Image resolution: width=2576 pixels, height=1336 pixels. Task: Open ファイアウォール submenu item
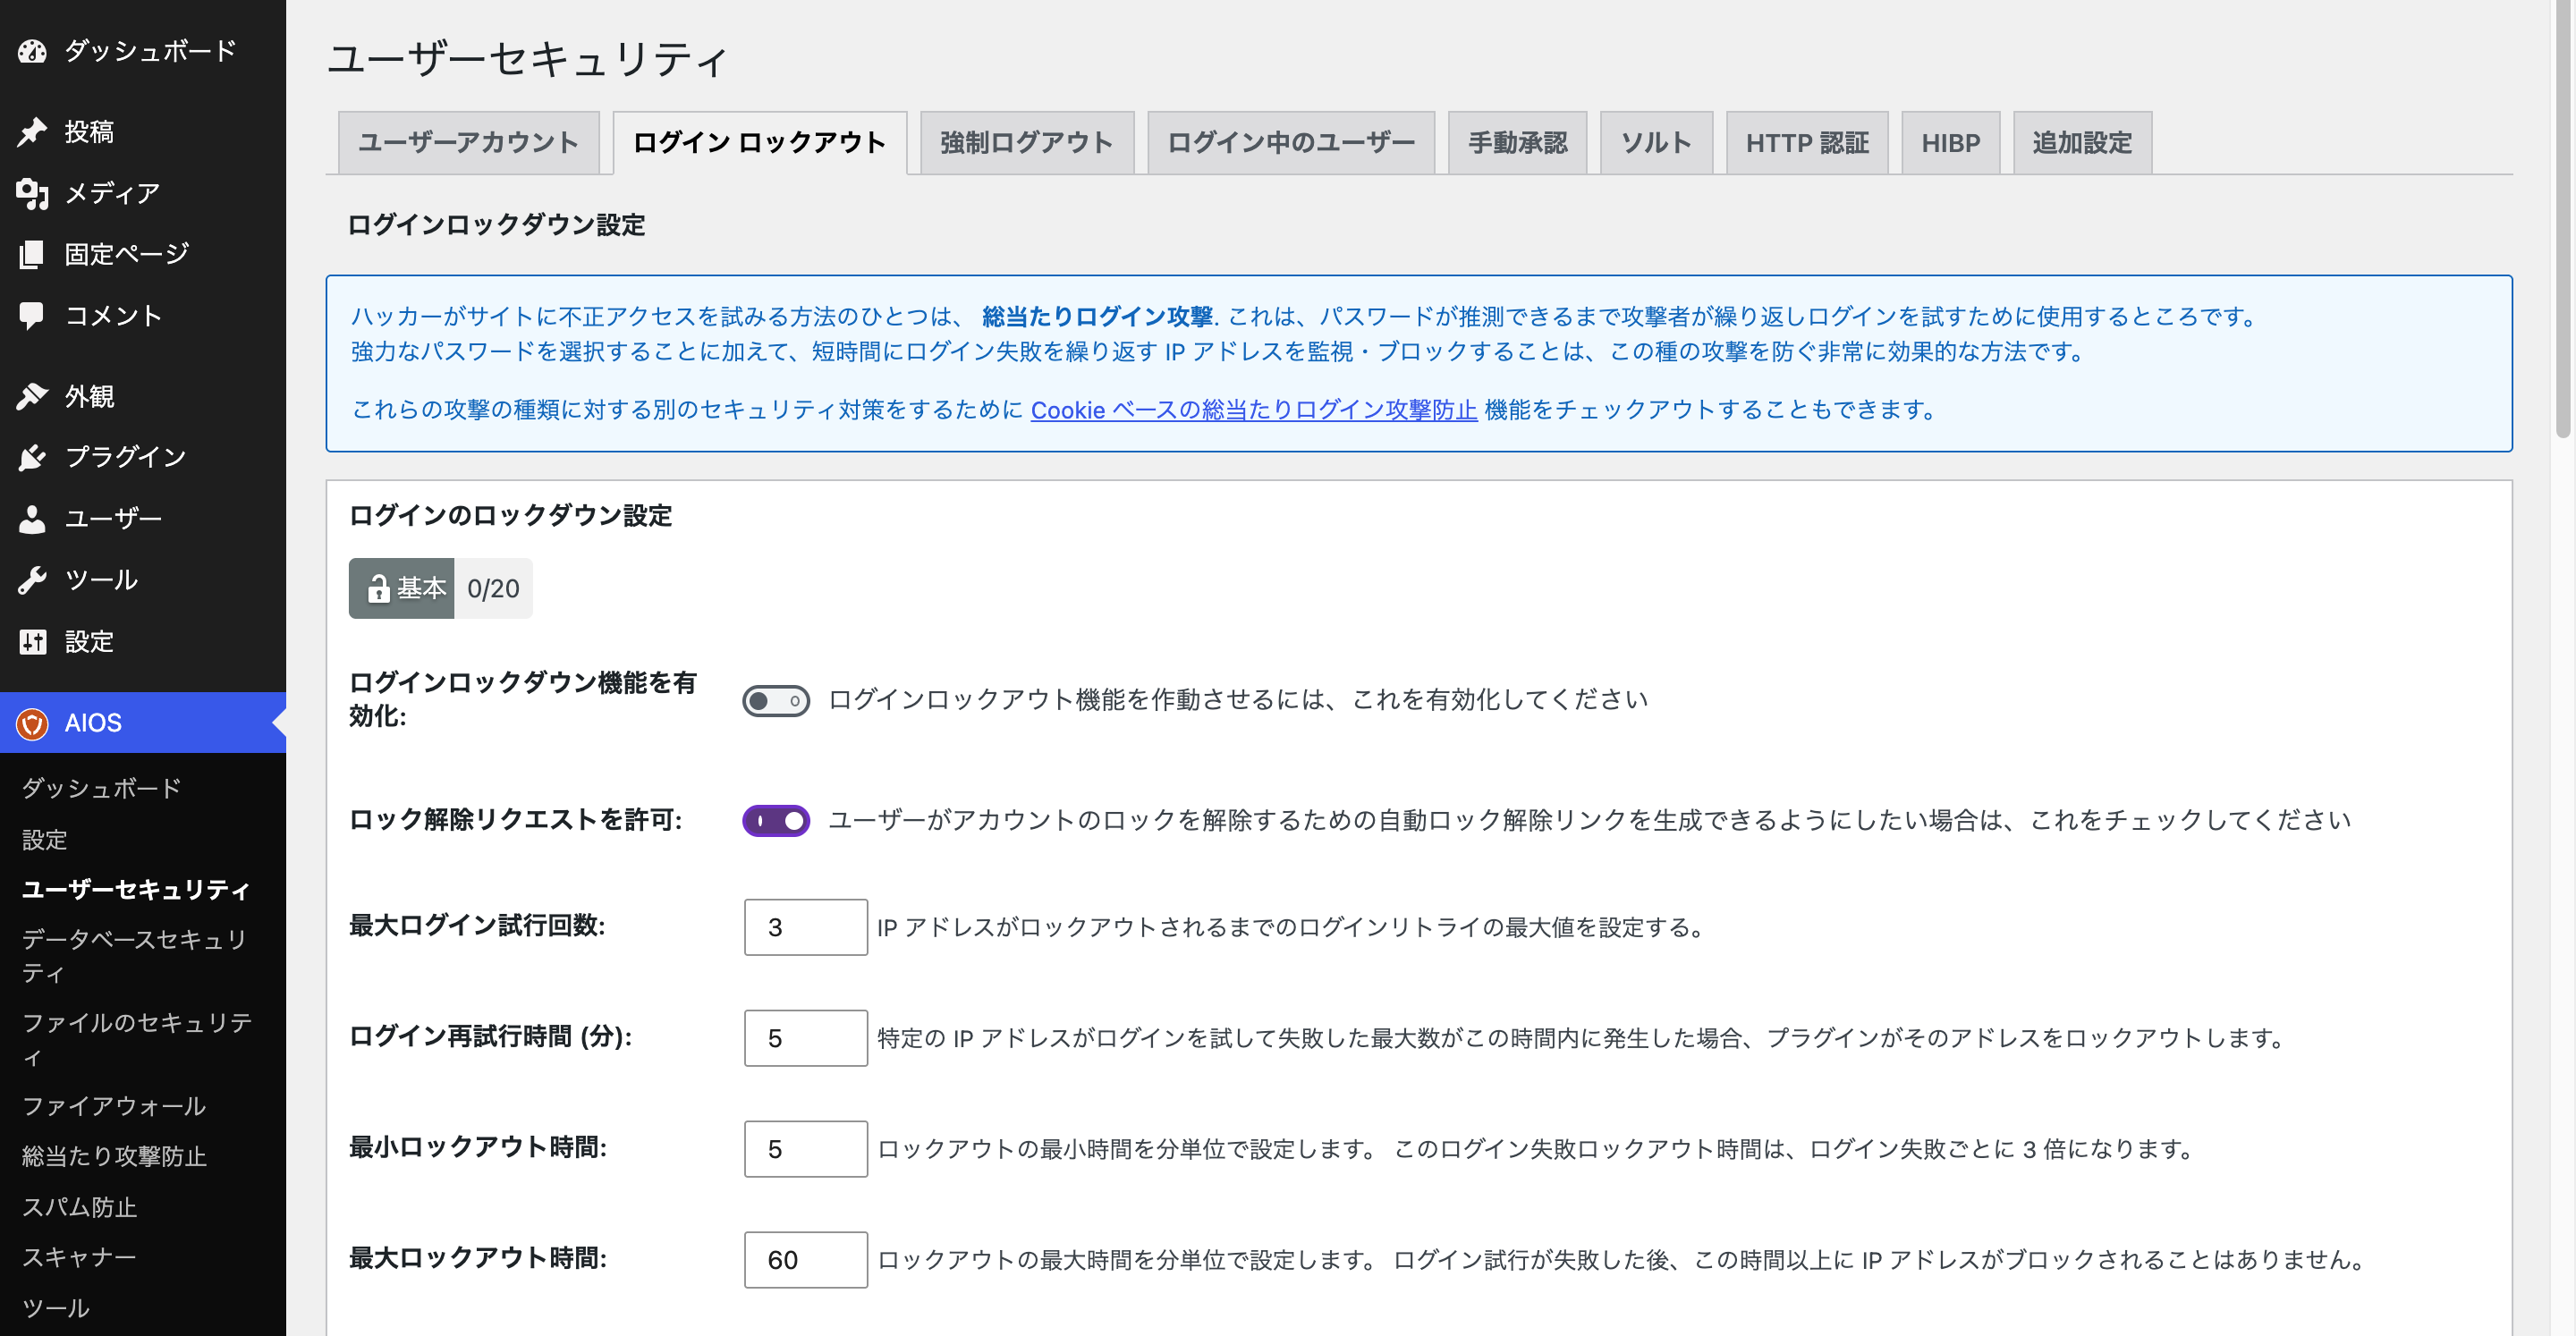tap(114, 1106)
